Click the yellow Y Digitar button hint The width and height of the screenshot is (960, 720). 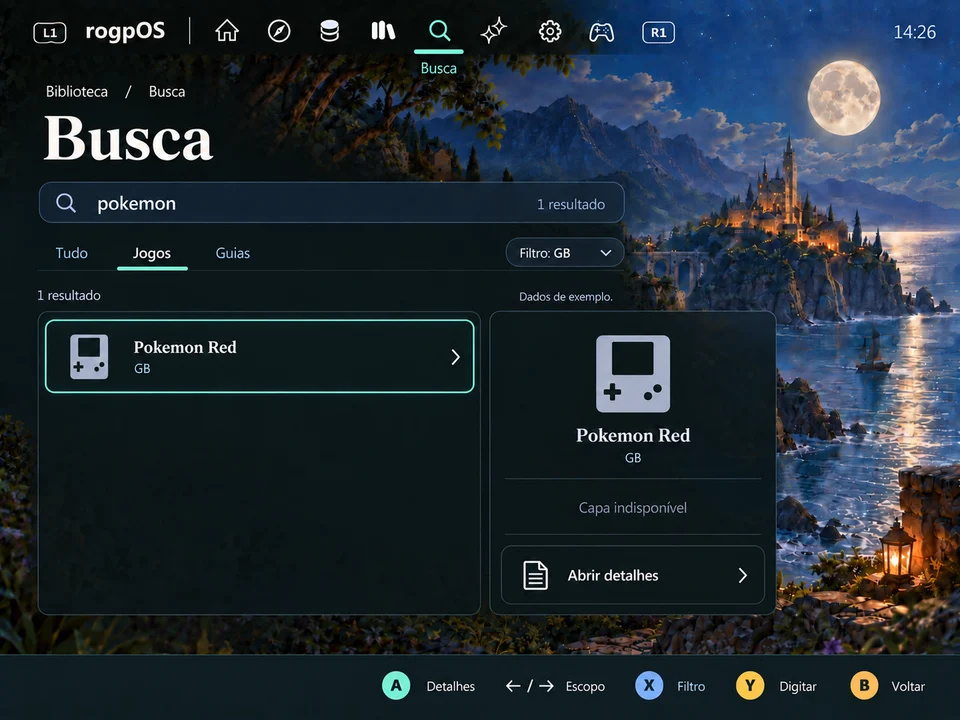pyautogui.click(x=750, y=686)
